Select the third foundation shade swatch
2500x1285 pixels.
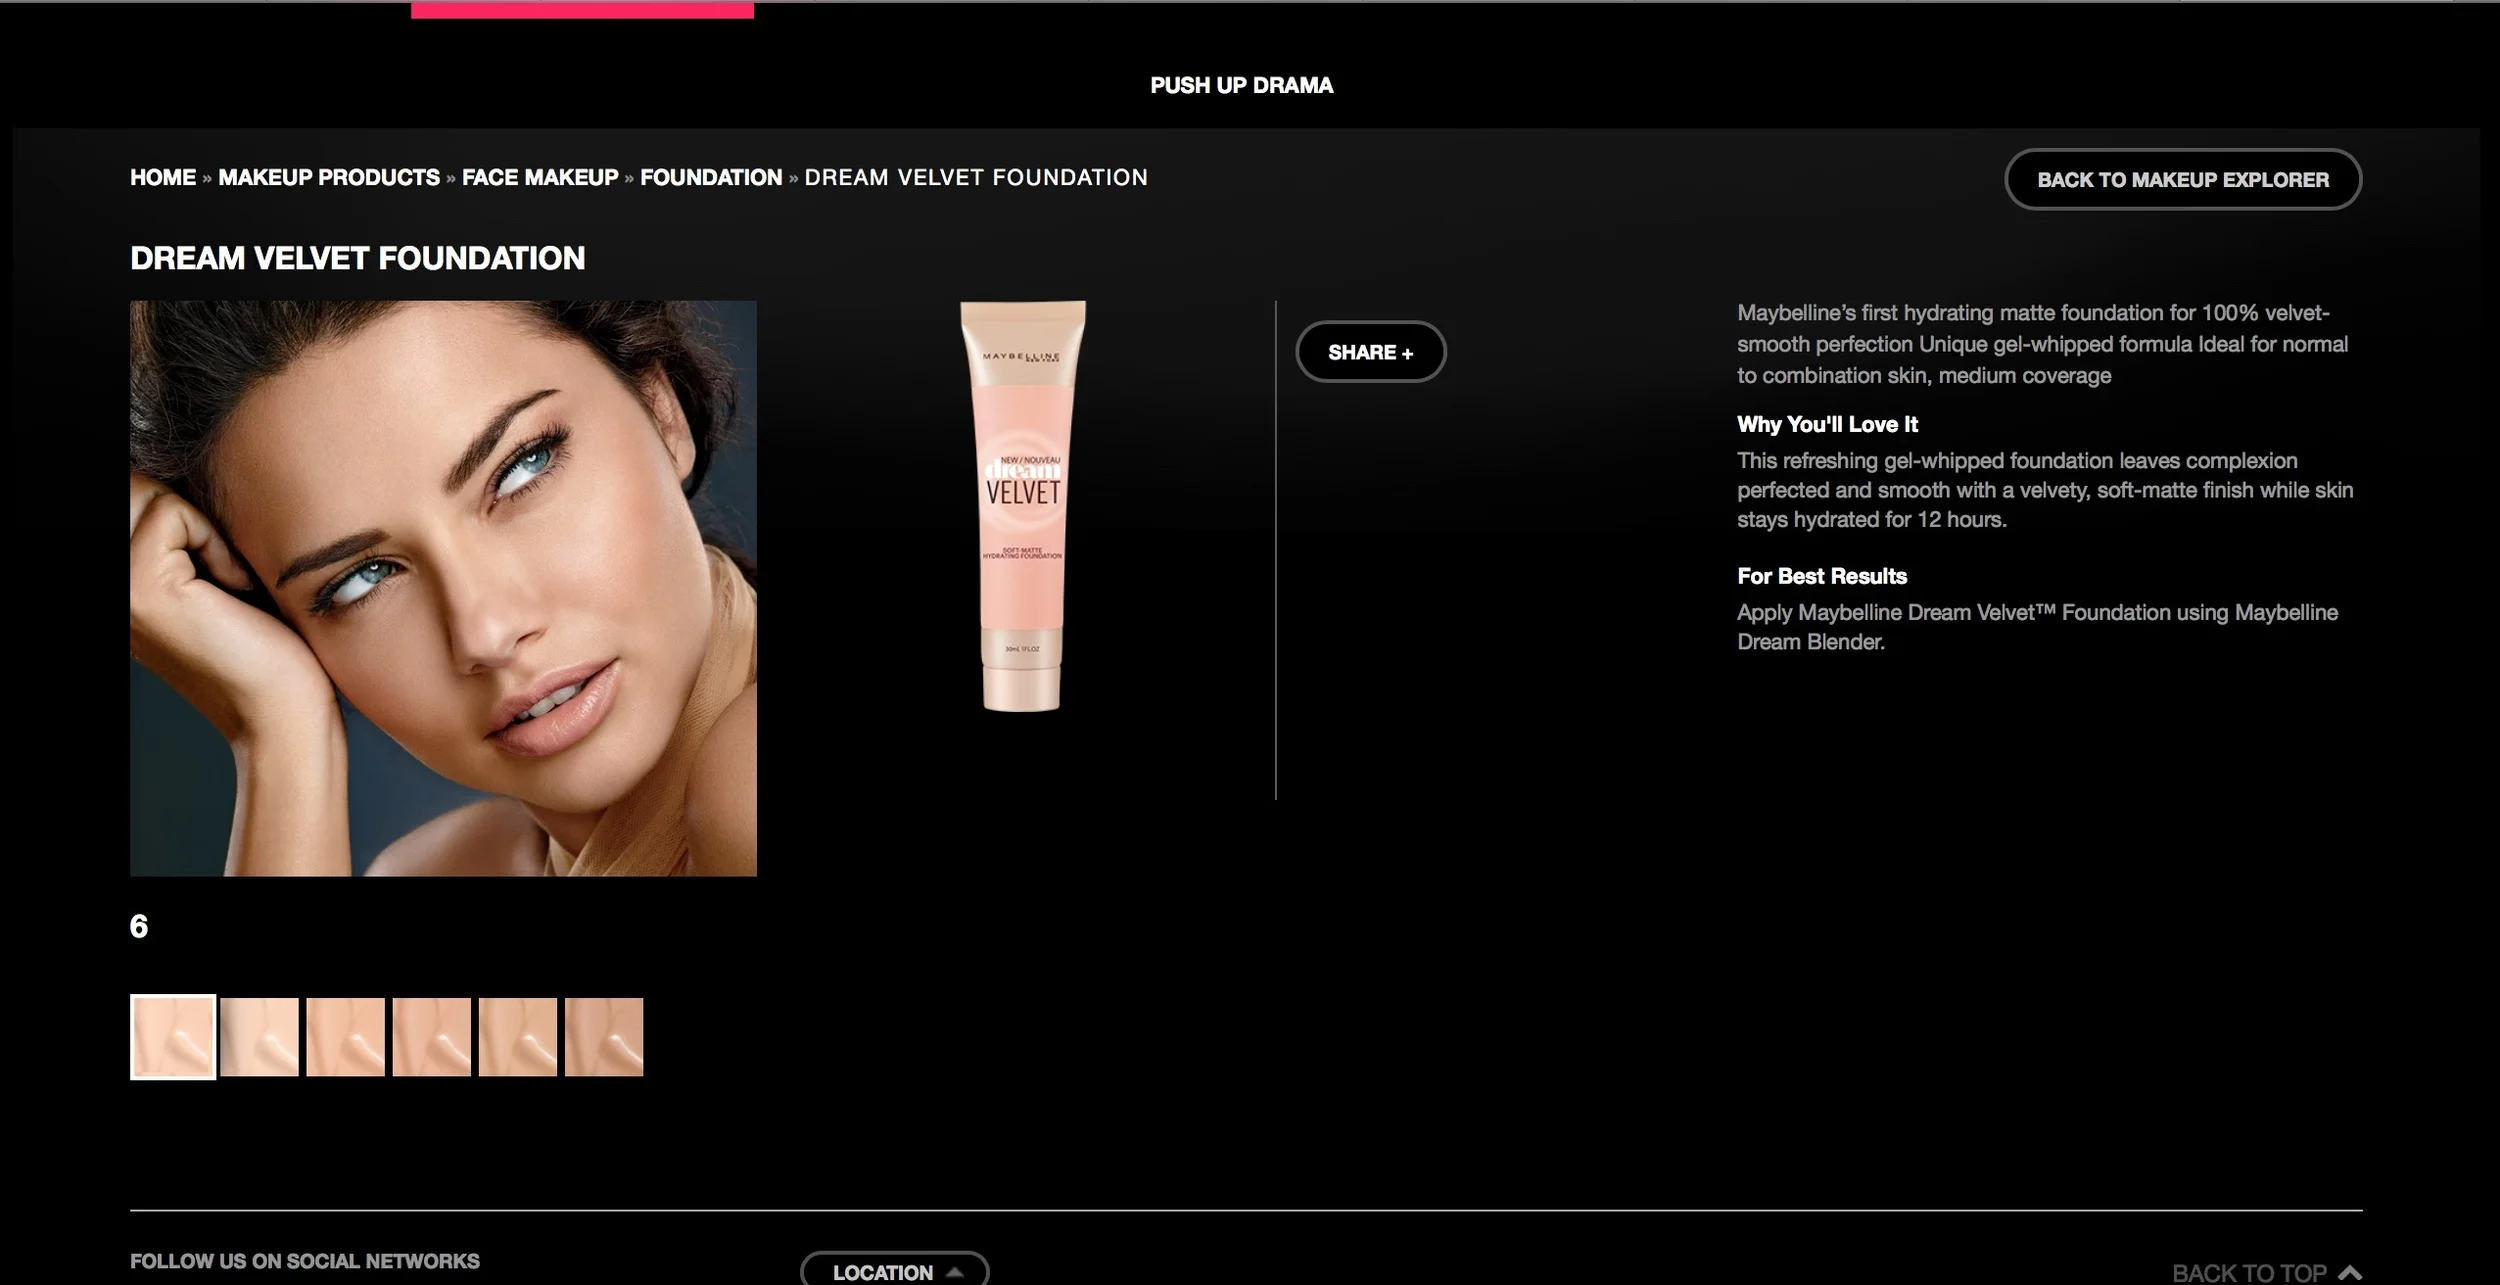click(x=345, y=1037)
